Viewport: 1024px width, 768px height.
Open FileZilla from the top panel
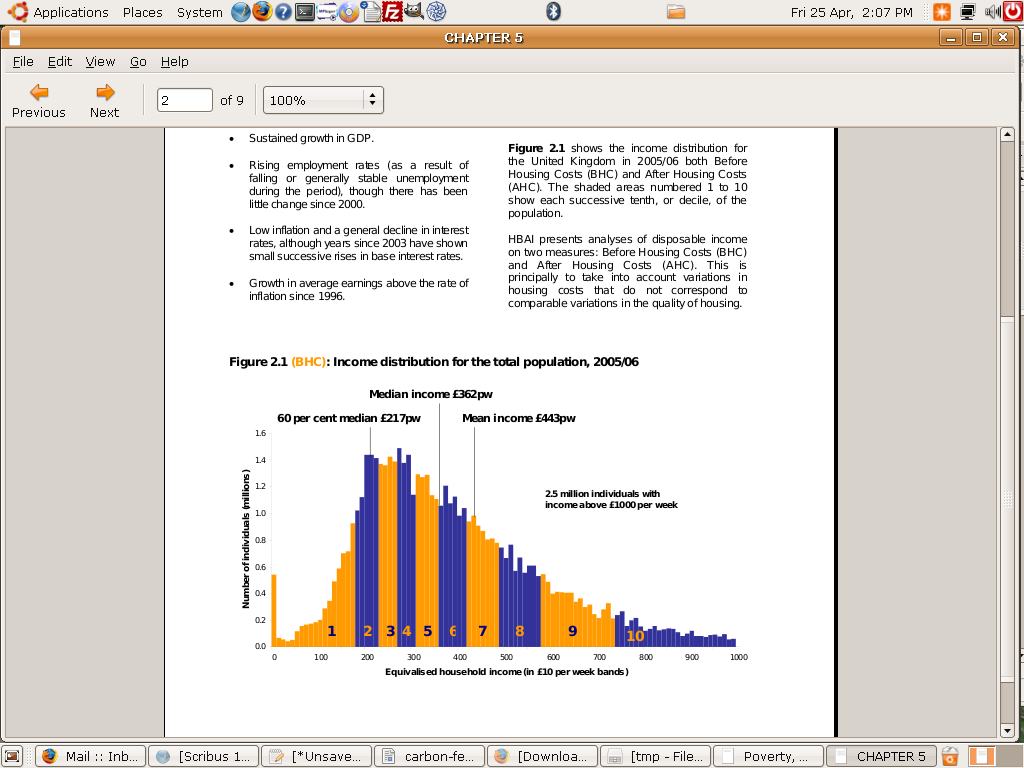tap(393, 12)
